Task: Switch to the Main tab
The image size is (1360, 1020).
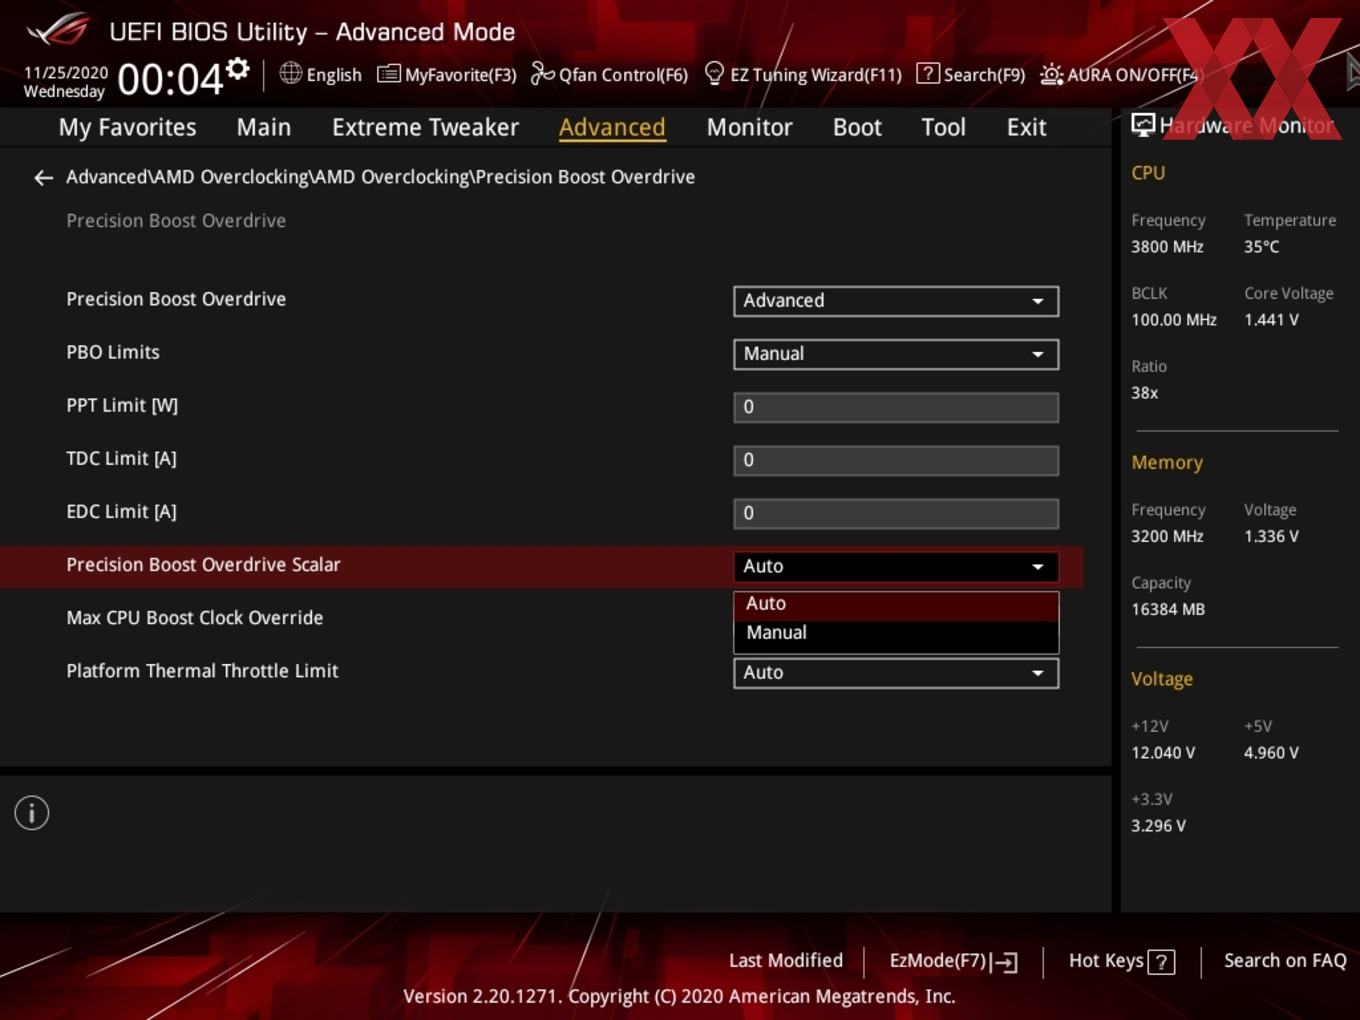Action: [x=264, y=127]
